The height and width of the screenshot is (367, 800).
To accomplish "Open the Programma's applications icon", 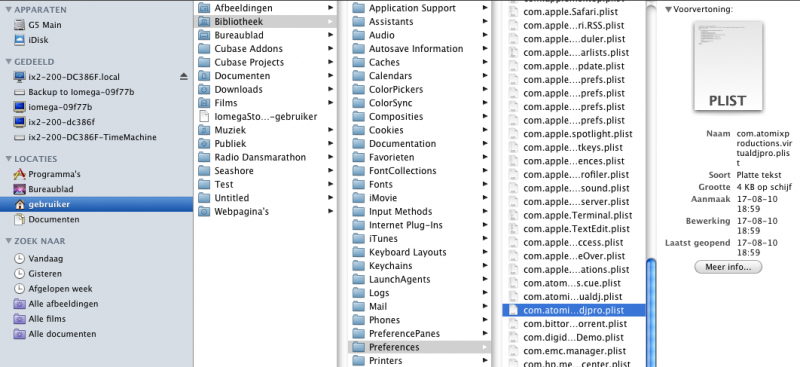I will pos(19,174).
